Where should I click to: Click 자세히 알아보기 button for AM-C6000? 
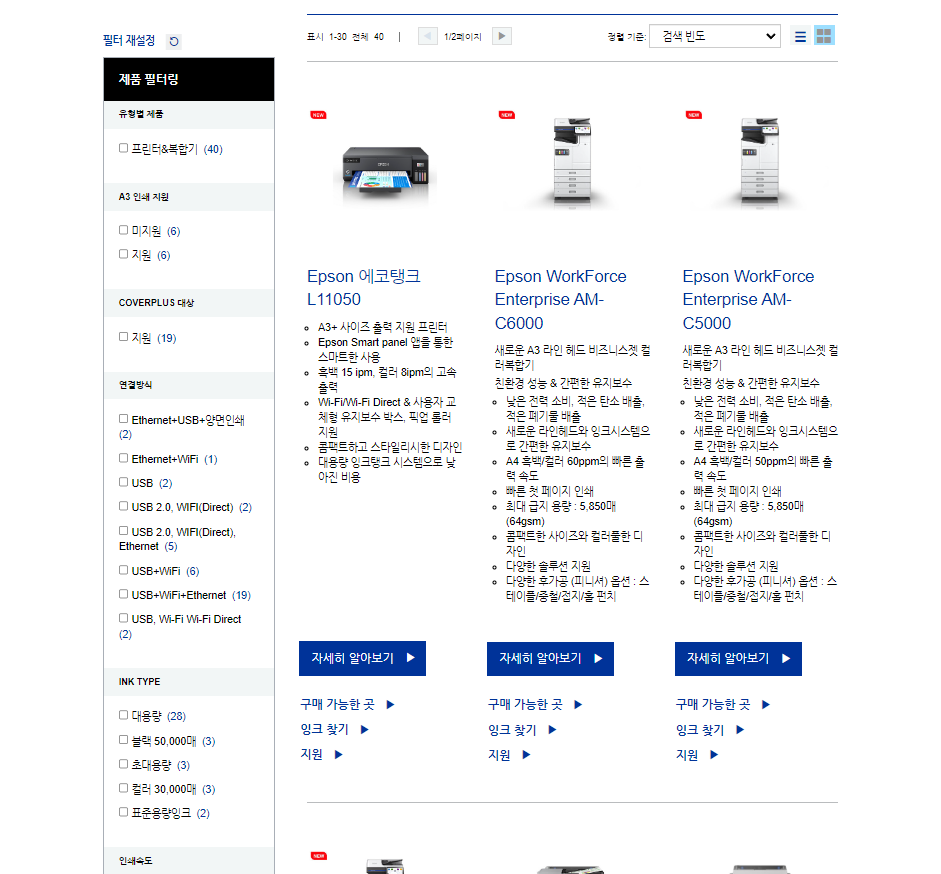(x=550, y=658)
